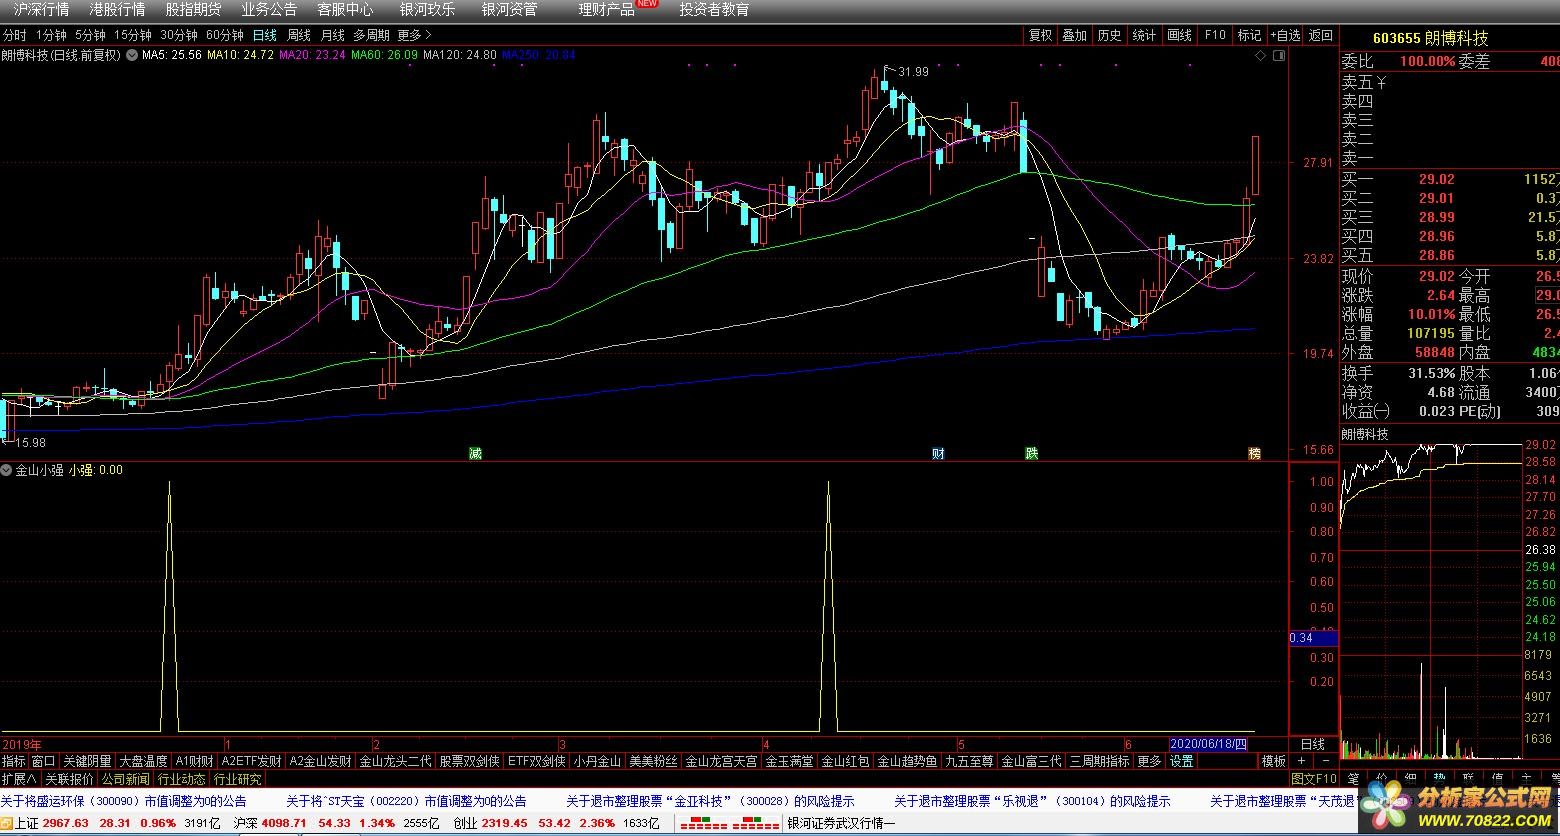Click the 减 event marker on the chart
The height and width of the screenshot is (836, 1560).
click(476, 453)
